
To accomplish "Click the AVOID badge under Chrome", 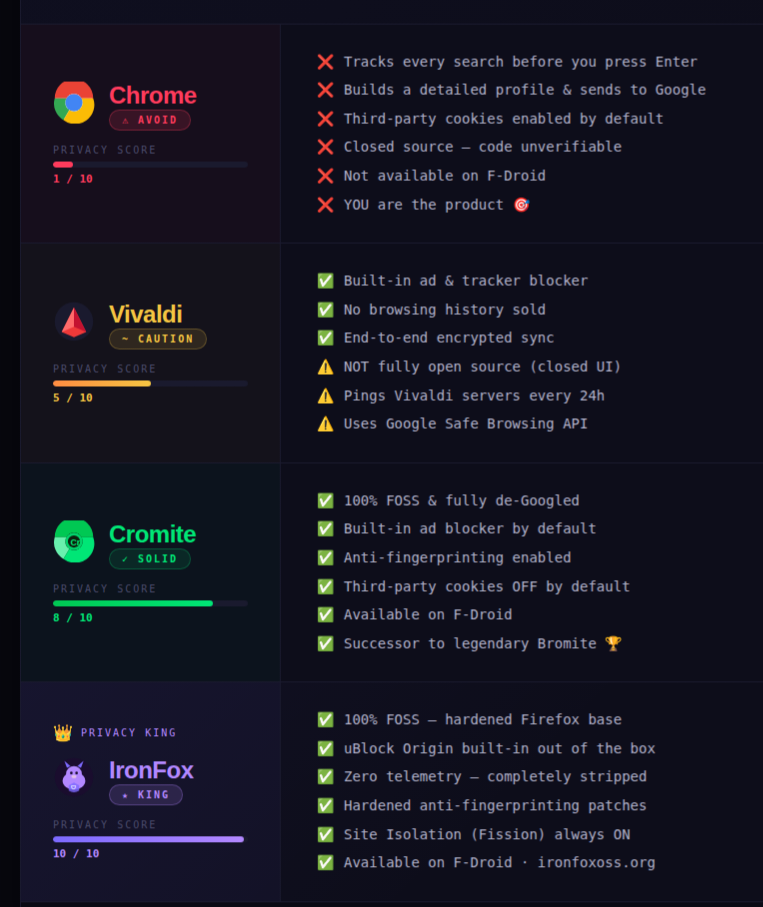I will click(150, 120).
